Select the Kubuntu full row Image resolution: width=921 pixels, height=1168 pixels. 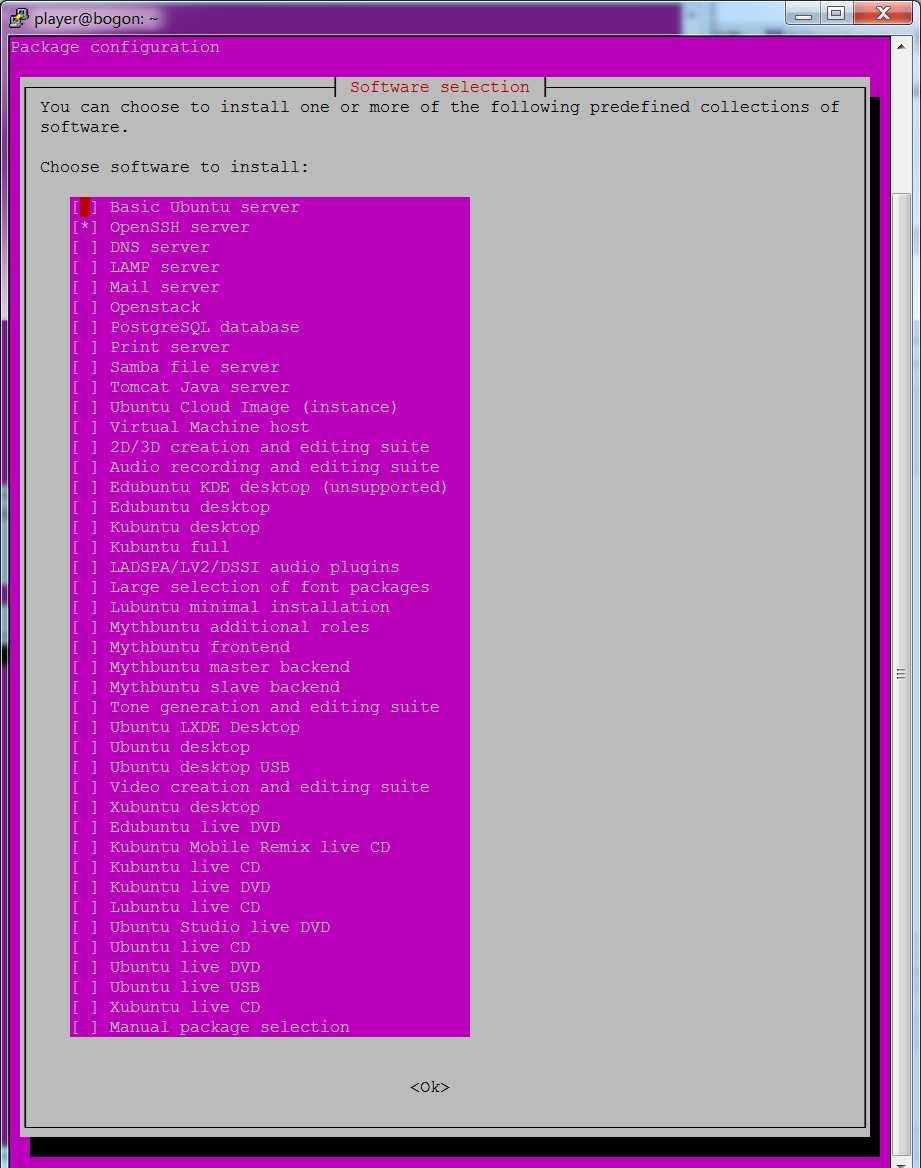click(x=270, y=547)
